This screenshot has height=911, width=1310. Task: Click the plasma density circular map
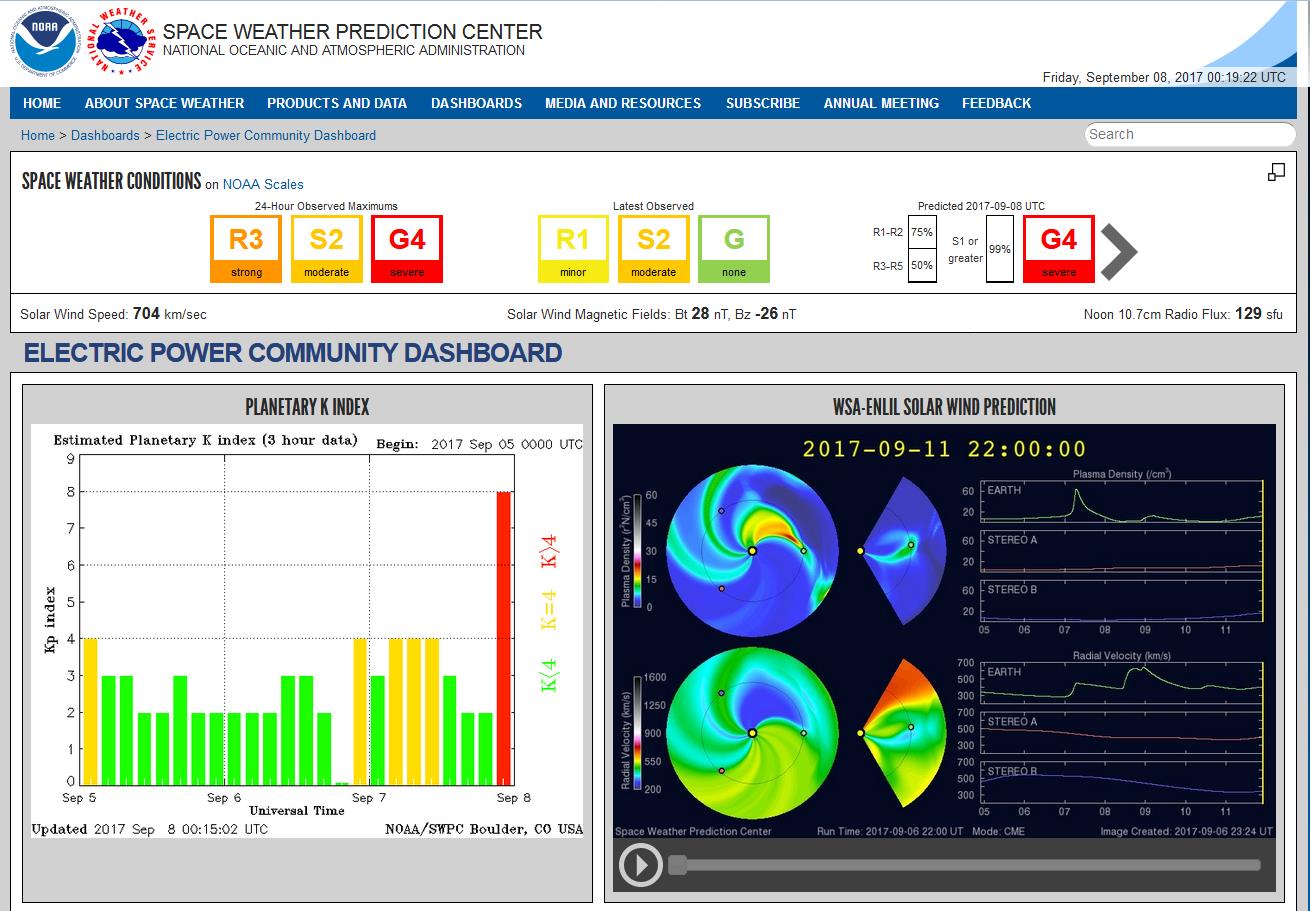tap(752, 550)
